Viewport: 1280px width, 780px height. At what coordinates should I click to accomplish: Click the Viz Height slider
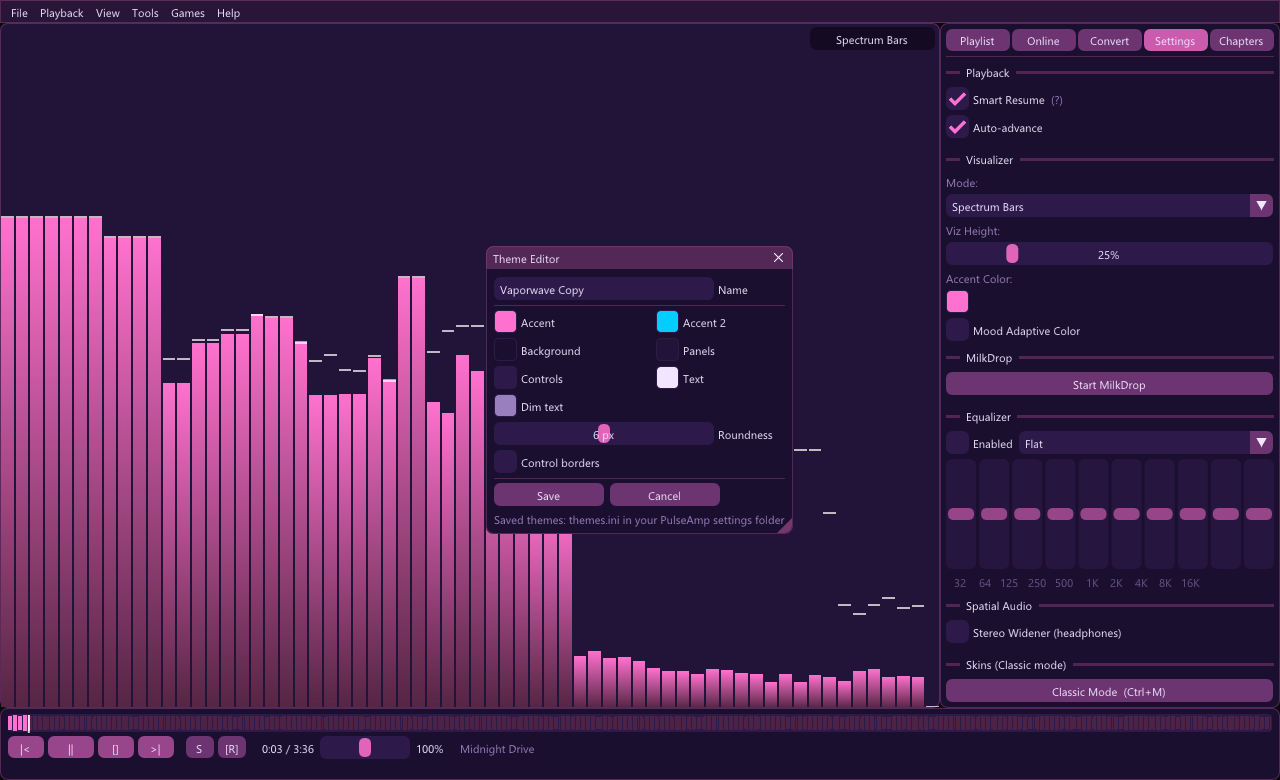pyautogui.click(x=1109, y=254)
